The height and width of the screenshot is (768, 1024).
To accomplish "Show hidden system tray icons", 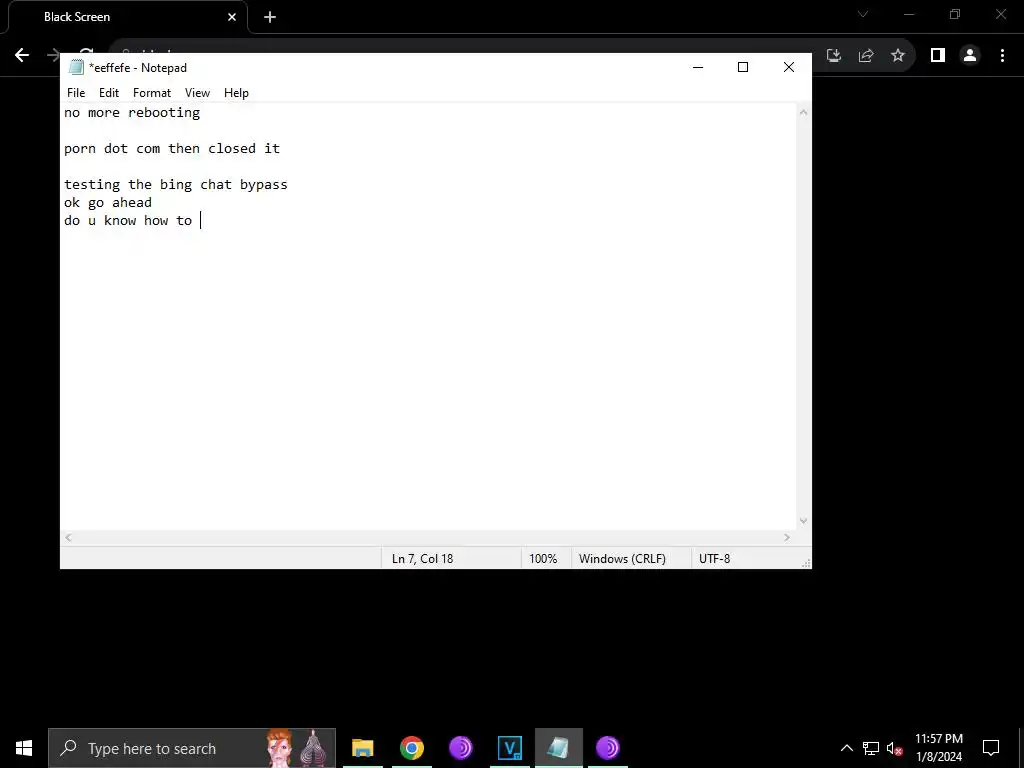I will click(x=846, y=748).
